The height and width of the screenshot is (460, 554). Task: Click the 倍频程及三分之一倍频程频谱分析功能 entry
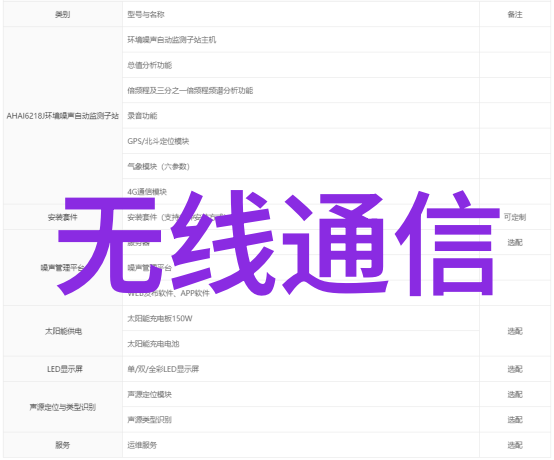pyautogui.click(x=190, y=91)
